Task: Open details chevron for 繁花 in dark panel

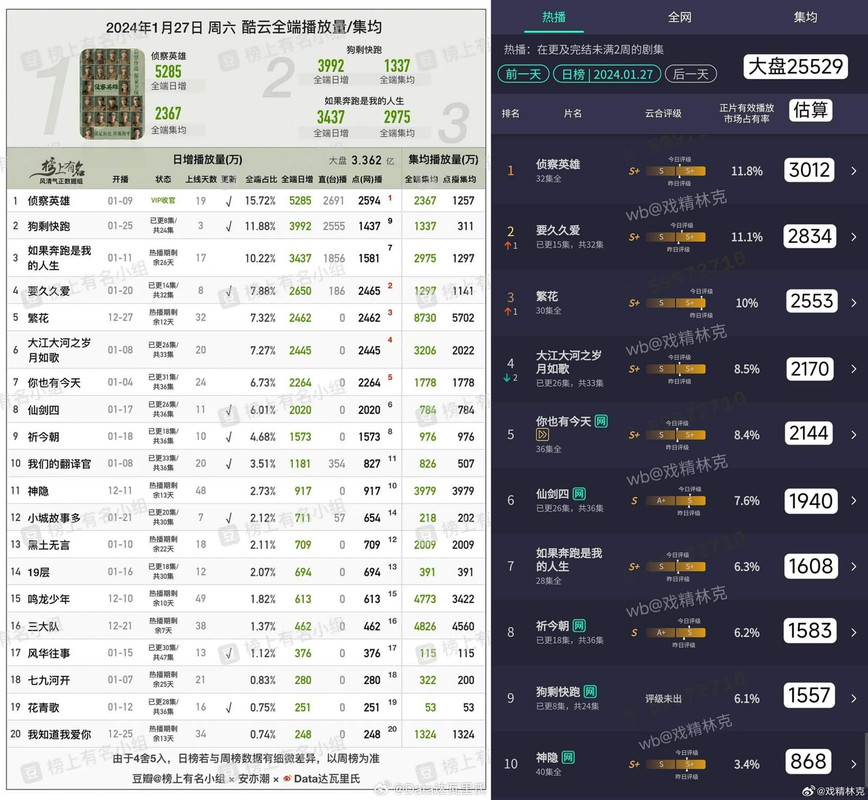Action: 854,303
